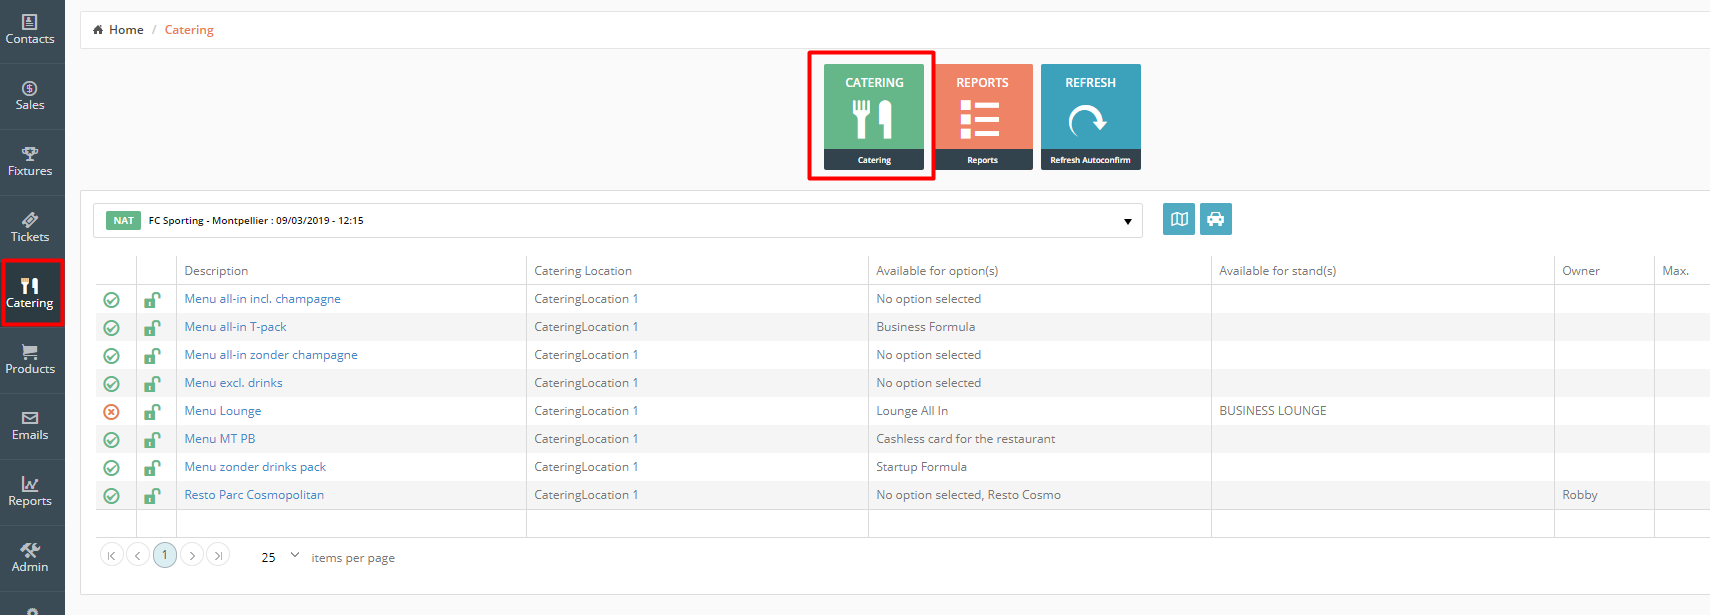The width and height of the screenshot is (1710, 615).
Task: Sort by Available for option(s) header
Action: [x=937, y=271]
